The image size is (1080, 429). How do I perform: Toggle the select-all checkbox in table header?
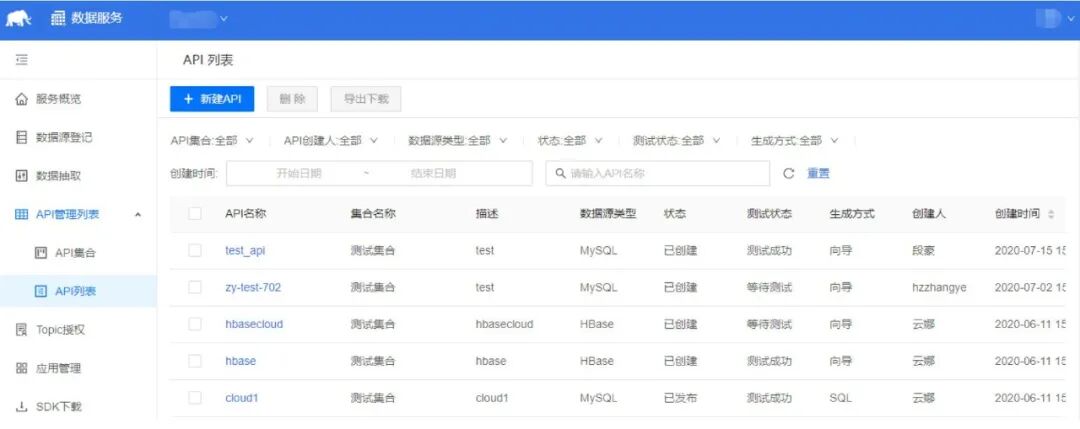195,213
